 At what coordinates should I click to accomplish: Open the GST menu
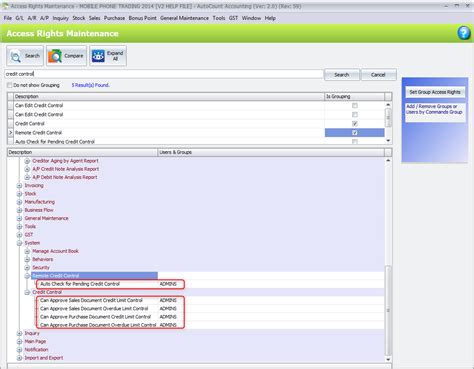click(233, 18)
